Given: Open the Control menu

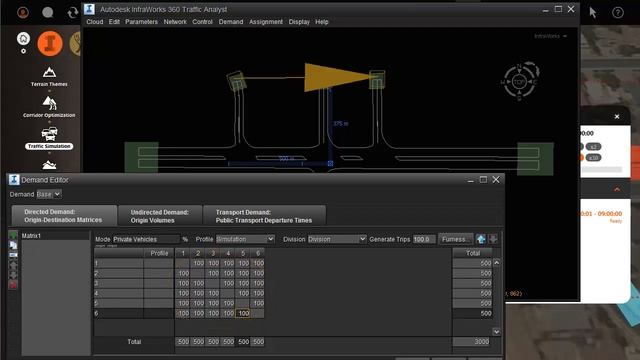Looking at the screenshot, I should tap(202, 22).
